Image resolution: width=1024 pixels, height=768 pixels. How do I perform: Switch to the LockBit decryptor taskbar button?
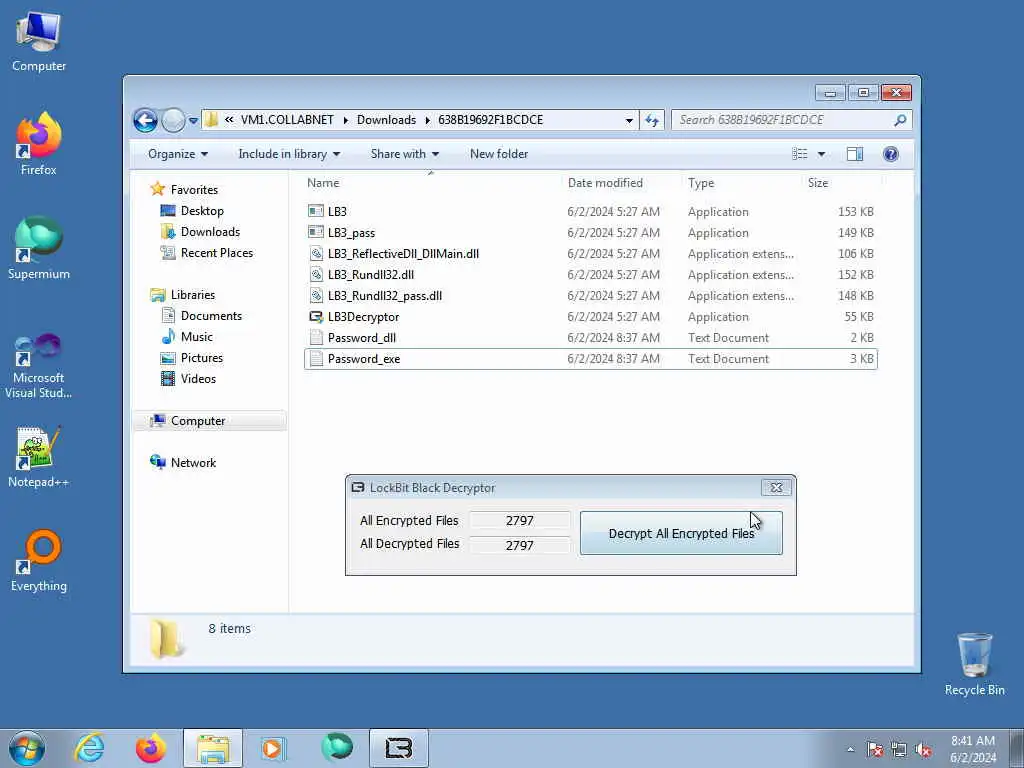(398, 748)
